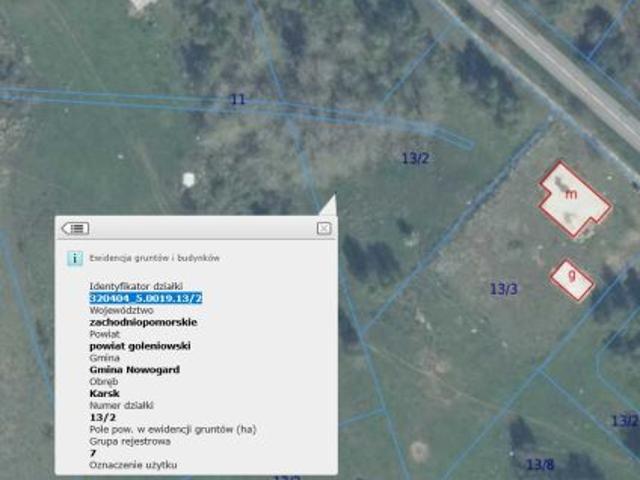Image resolution: width=640 pixels, height=480 pixels.
Task: Select parcel labeled 11 on the map
Action: 237,99
